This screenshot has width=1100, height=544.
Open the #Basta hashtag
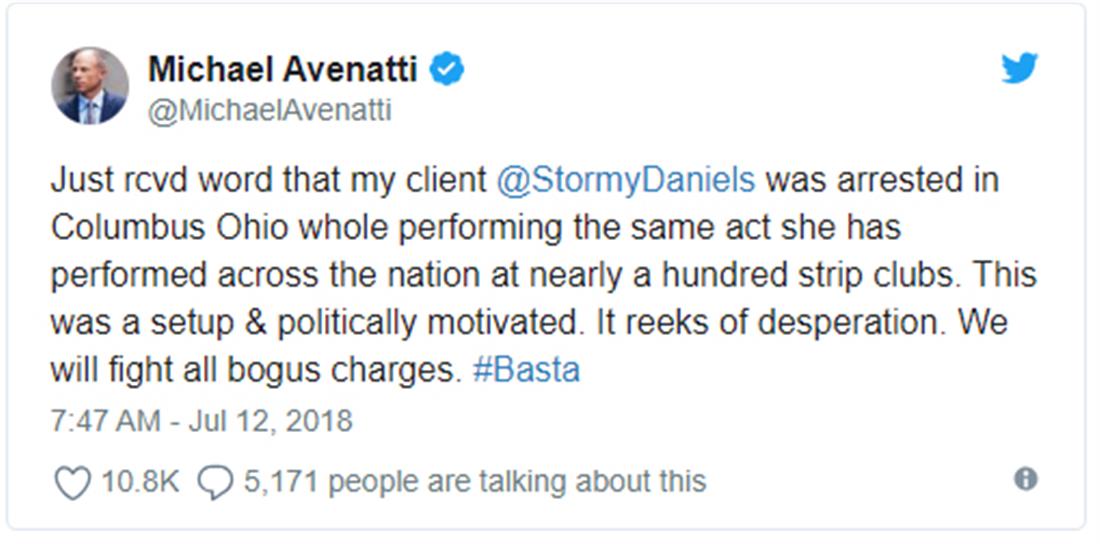pos(524,371)
